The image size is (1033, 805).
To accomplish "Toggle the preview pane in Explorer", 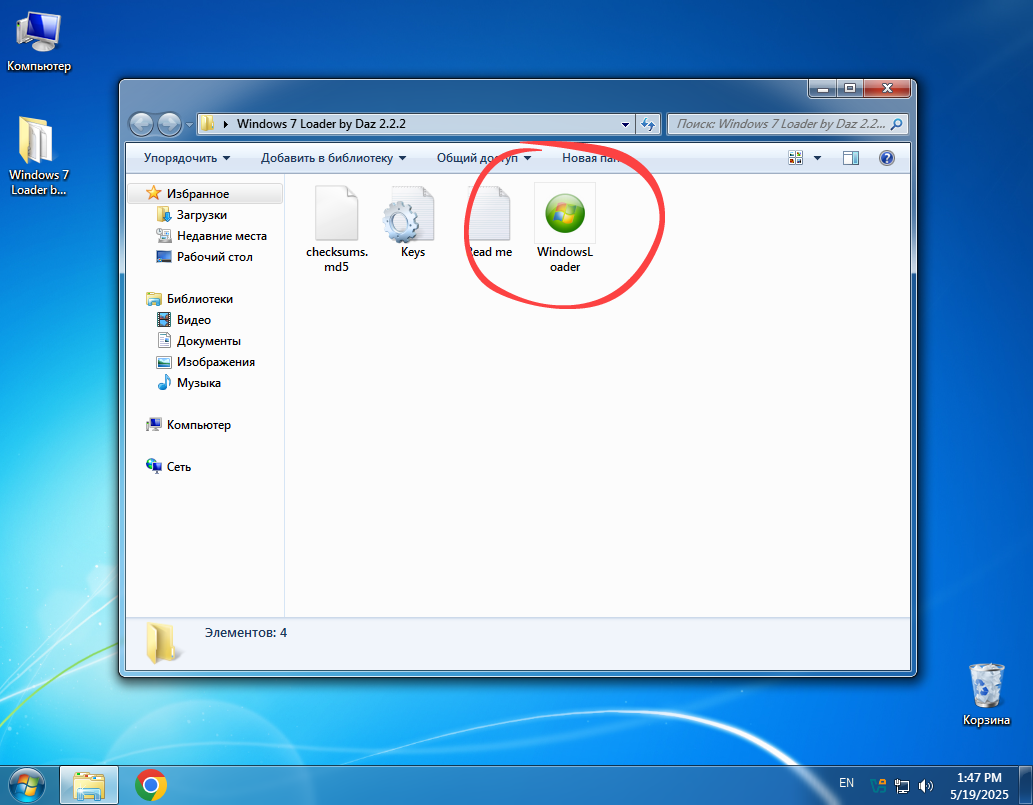I will click(x=851, y=157).
